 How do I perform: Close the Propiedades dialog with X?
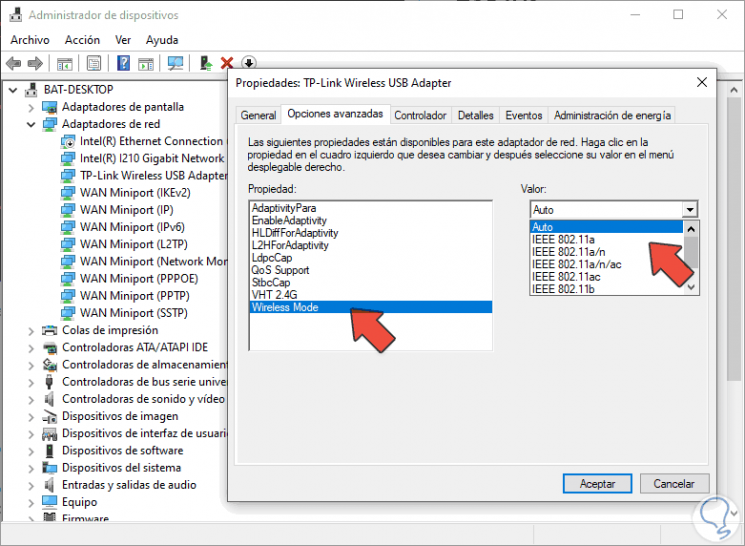(702, 83)
